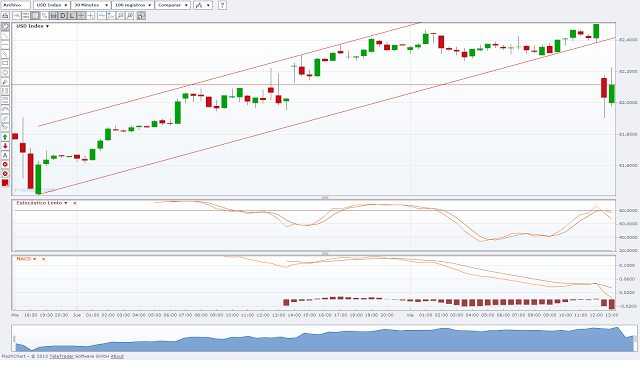The image size is (640, 384).
Task: Click the divider grip above Estocástico panel
Action: tap(325, 198)
